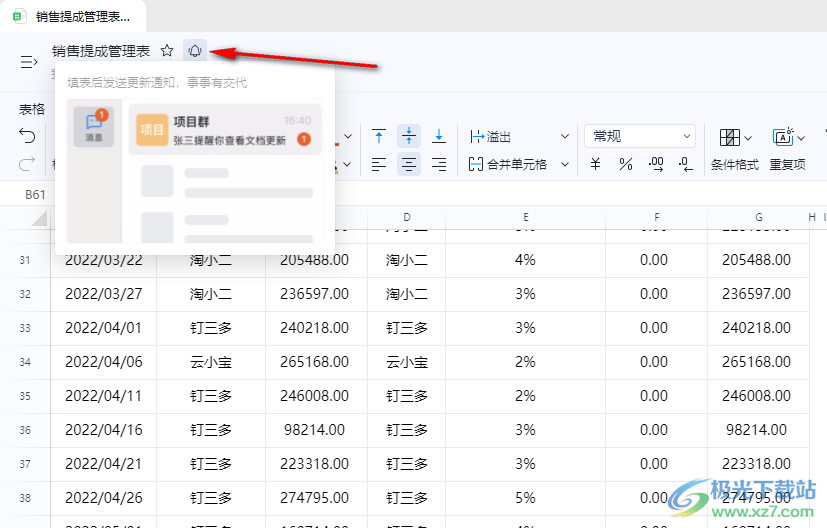Click the B61 cell name box
827x528 pixels.
[36, 194]
